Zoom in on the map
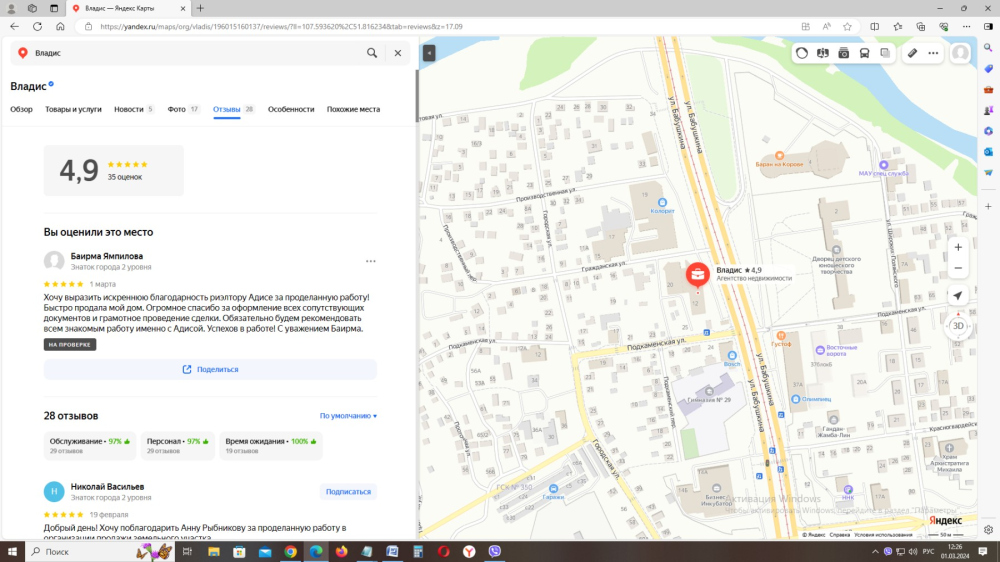 tap(958, 248)
